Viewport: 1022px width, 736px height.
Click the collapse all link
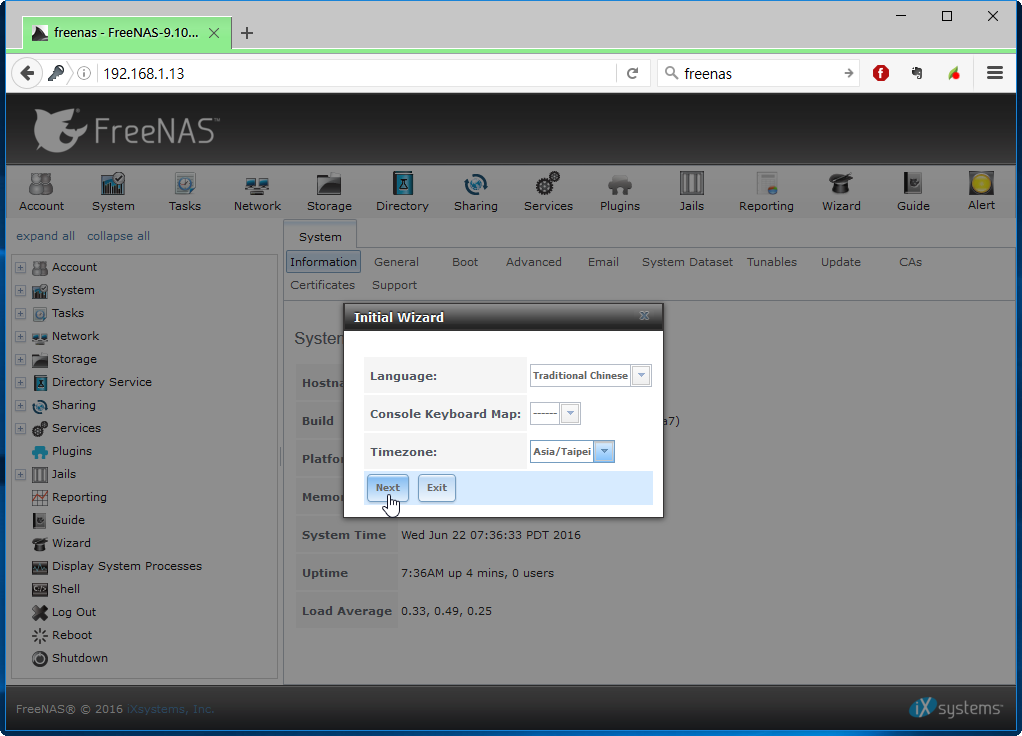point(119,236)
